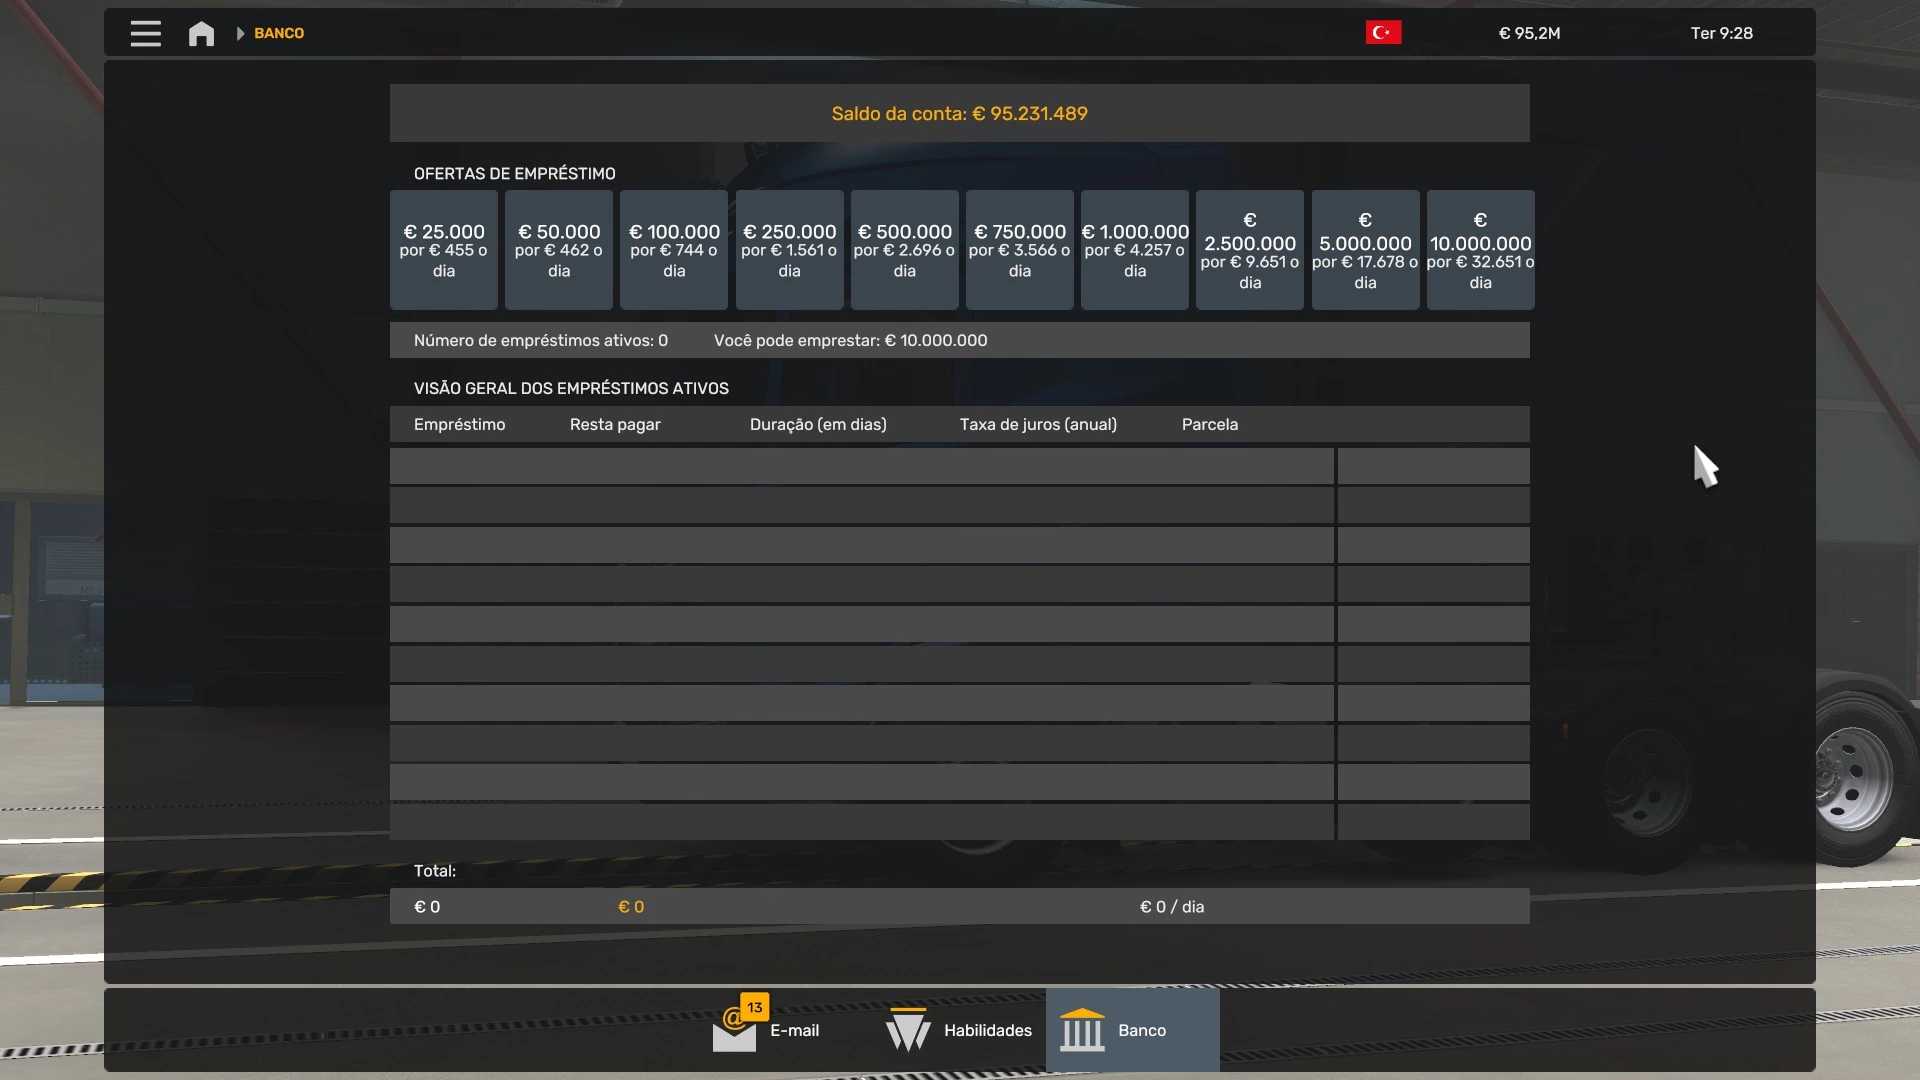
Task: Click breadcrumb arrow before BANCO
Action: coord(240,33)
